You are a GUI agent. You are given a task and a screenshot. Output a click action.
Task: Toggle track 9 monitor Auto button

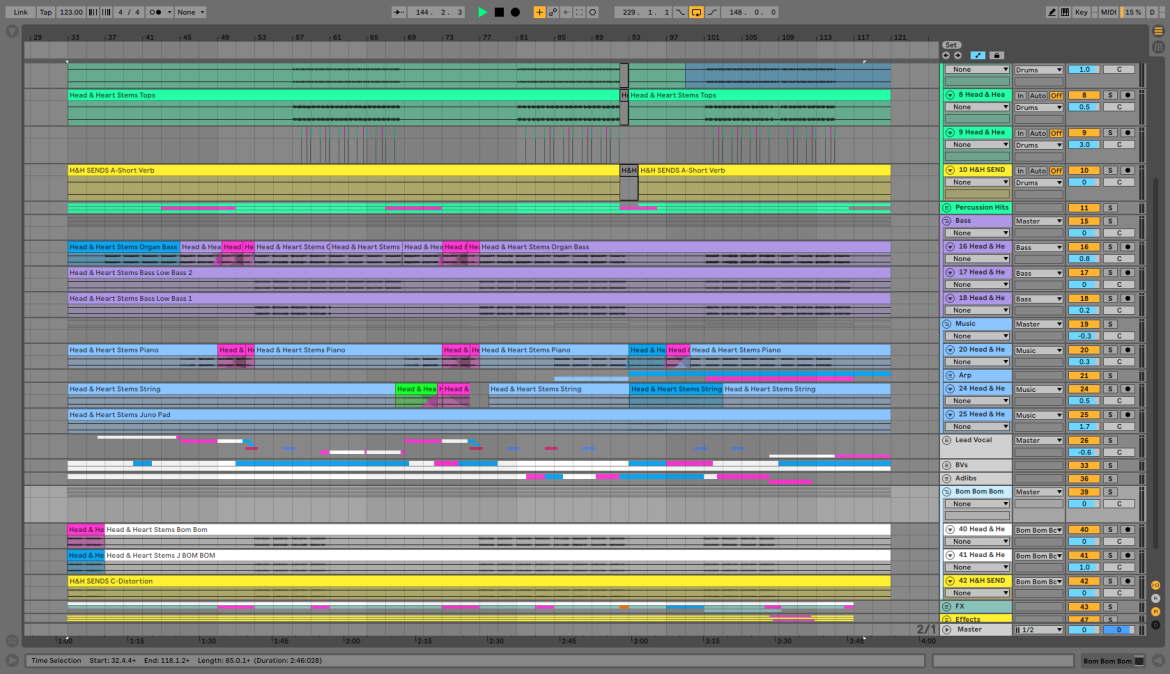[1038, 133]
